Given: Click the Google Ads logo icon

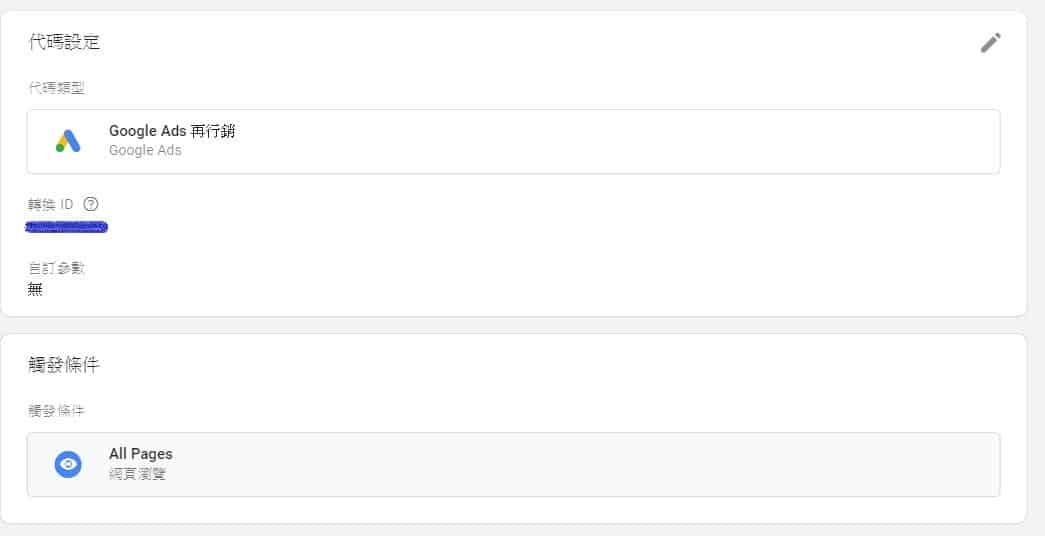Looking at the screenshot, I should (68, 141).
